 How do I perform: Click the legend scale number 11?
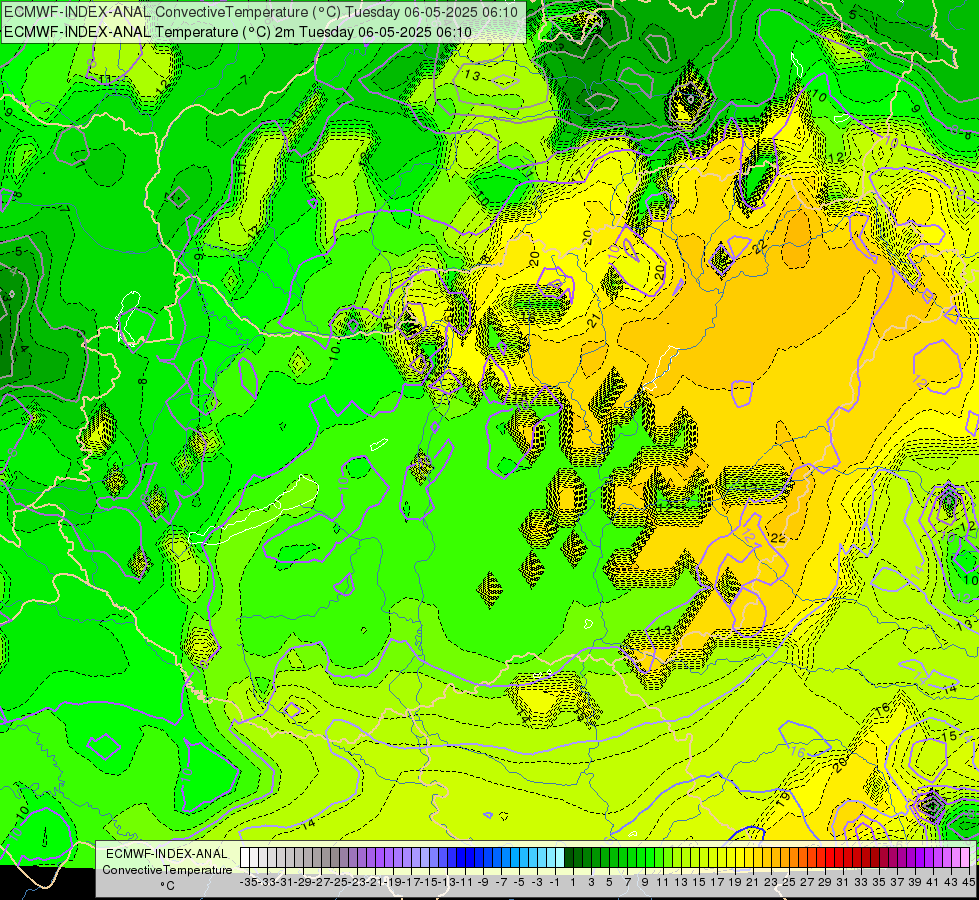(x=663, y=882)
